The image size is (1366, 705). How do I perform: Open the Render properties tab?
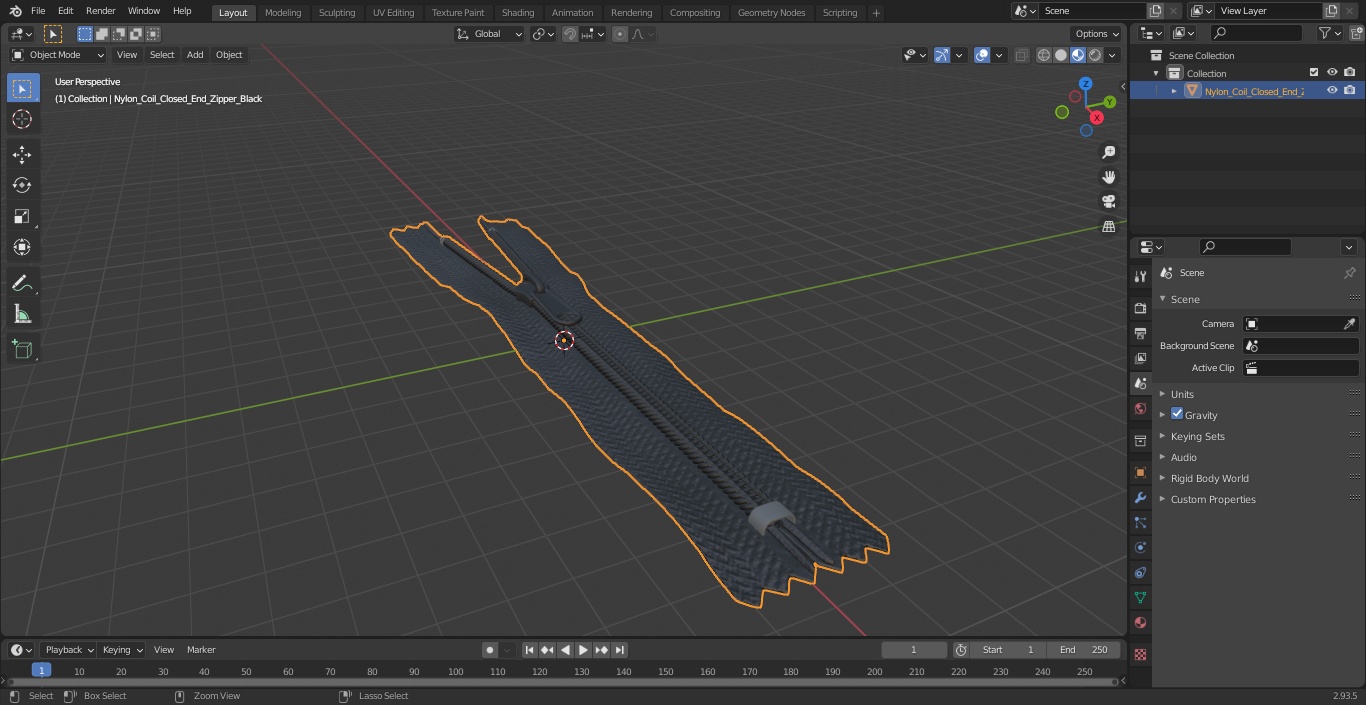point(1140,308)
